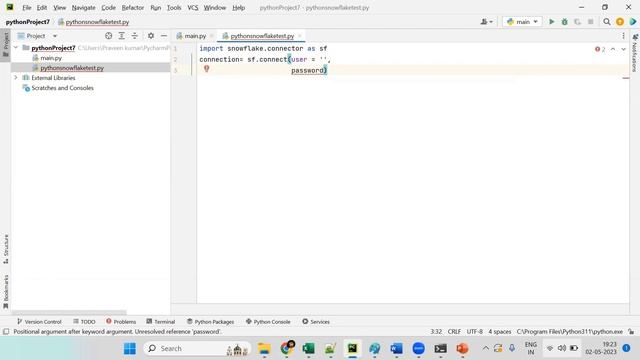Click the red error stripe mark on the editor scrollbar
The height and width of the screenshot is (360, 640).
pyautogui.click(x=626, y=78)
